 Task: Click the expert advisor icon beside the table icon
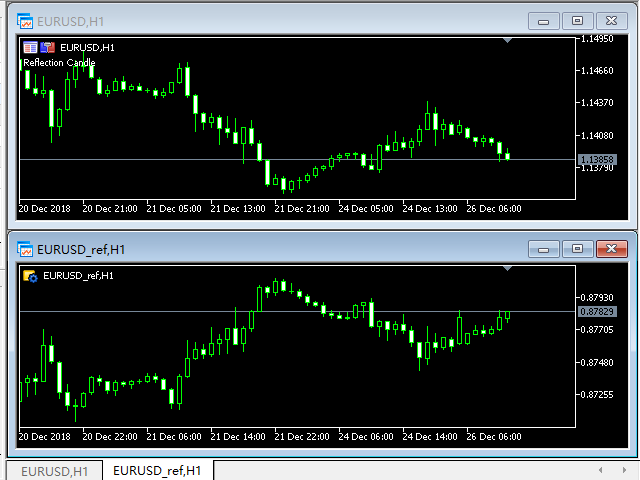(47, 48)
